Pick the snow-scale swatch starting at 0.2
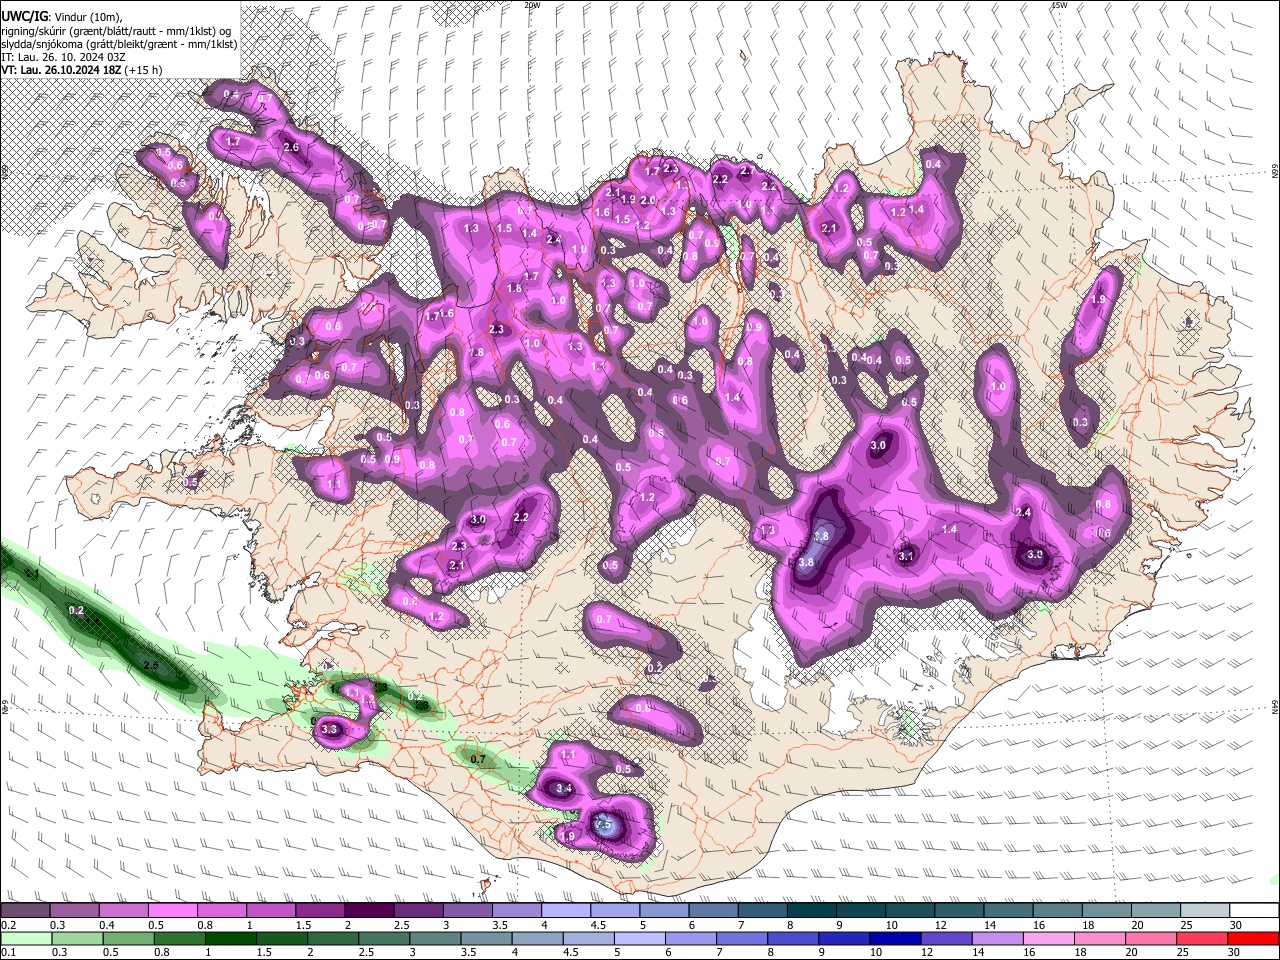 [x=25, y=911]
